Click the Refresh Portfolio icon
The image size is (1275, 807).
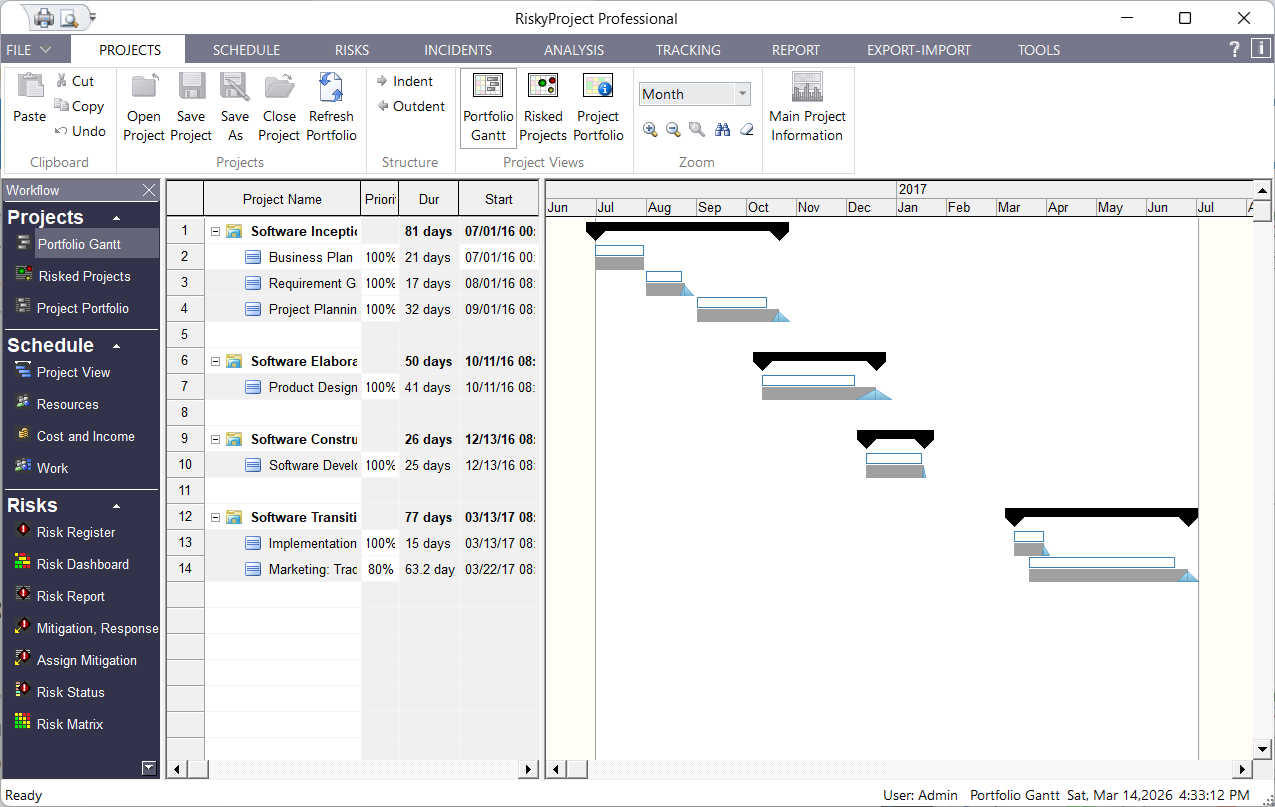coord(331,88)
